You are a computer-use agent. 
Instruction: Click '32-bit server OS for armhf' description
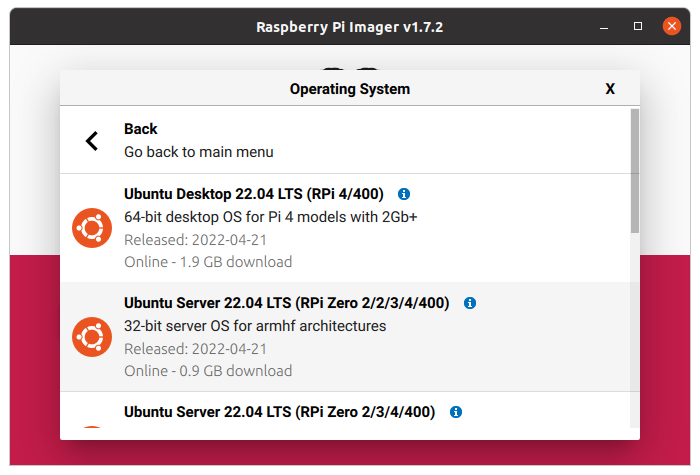[x=255, y=325]
